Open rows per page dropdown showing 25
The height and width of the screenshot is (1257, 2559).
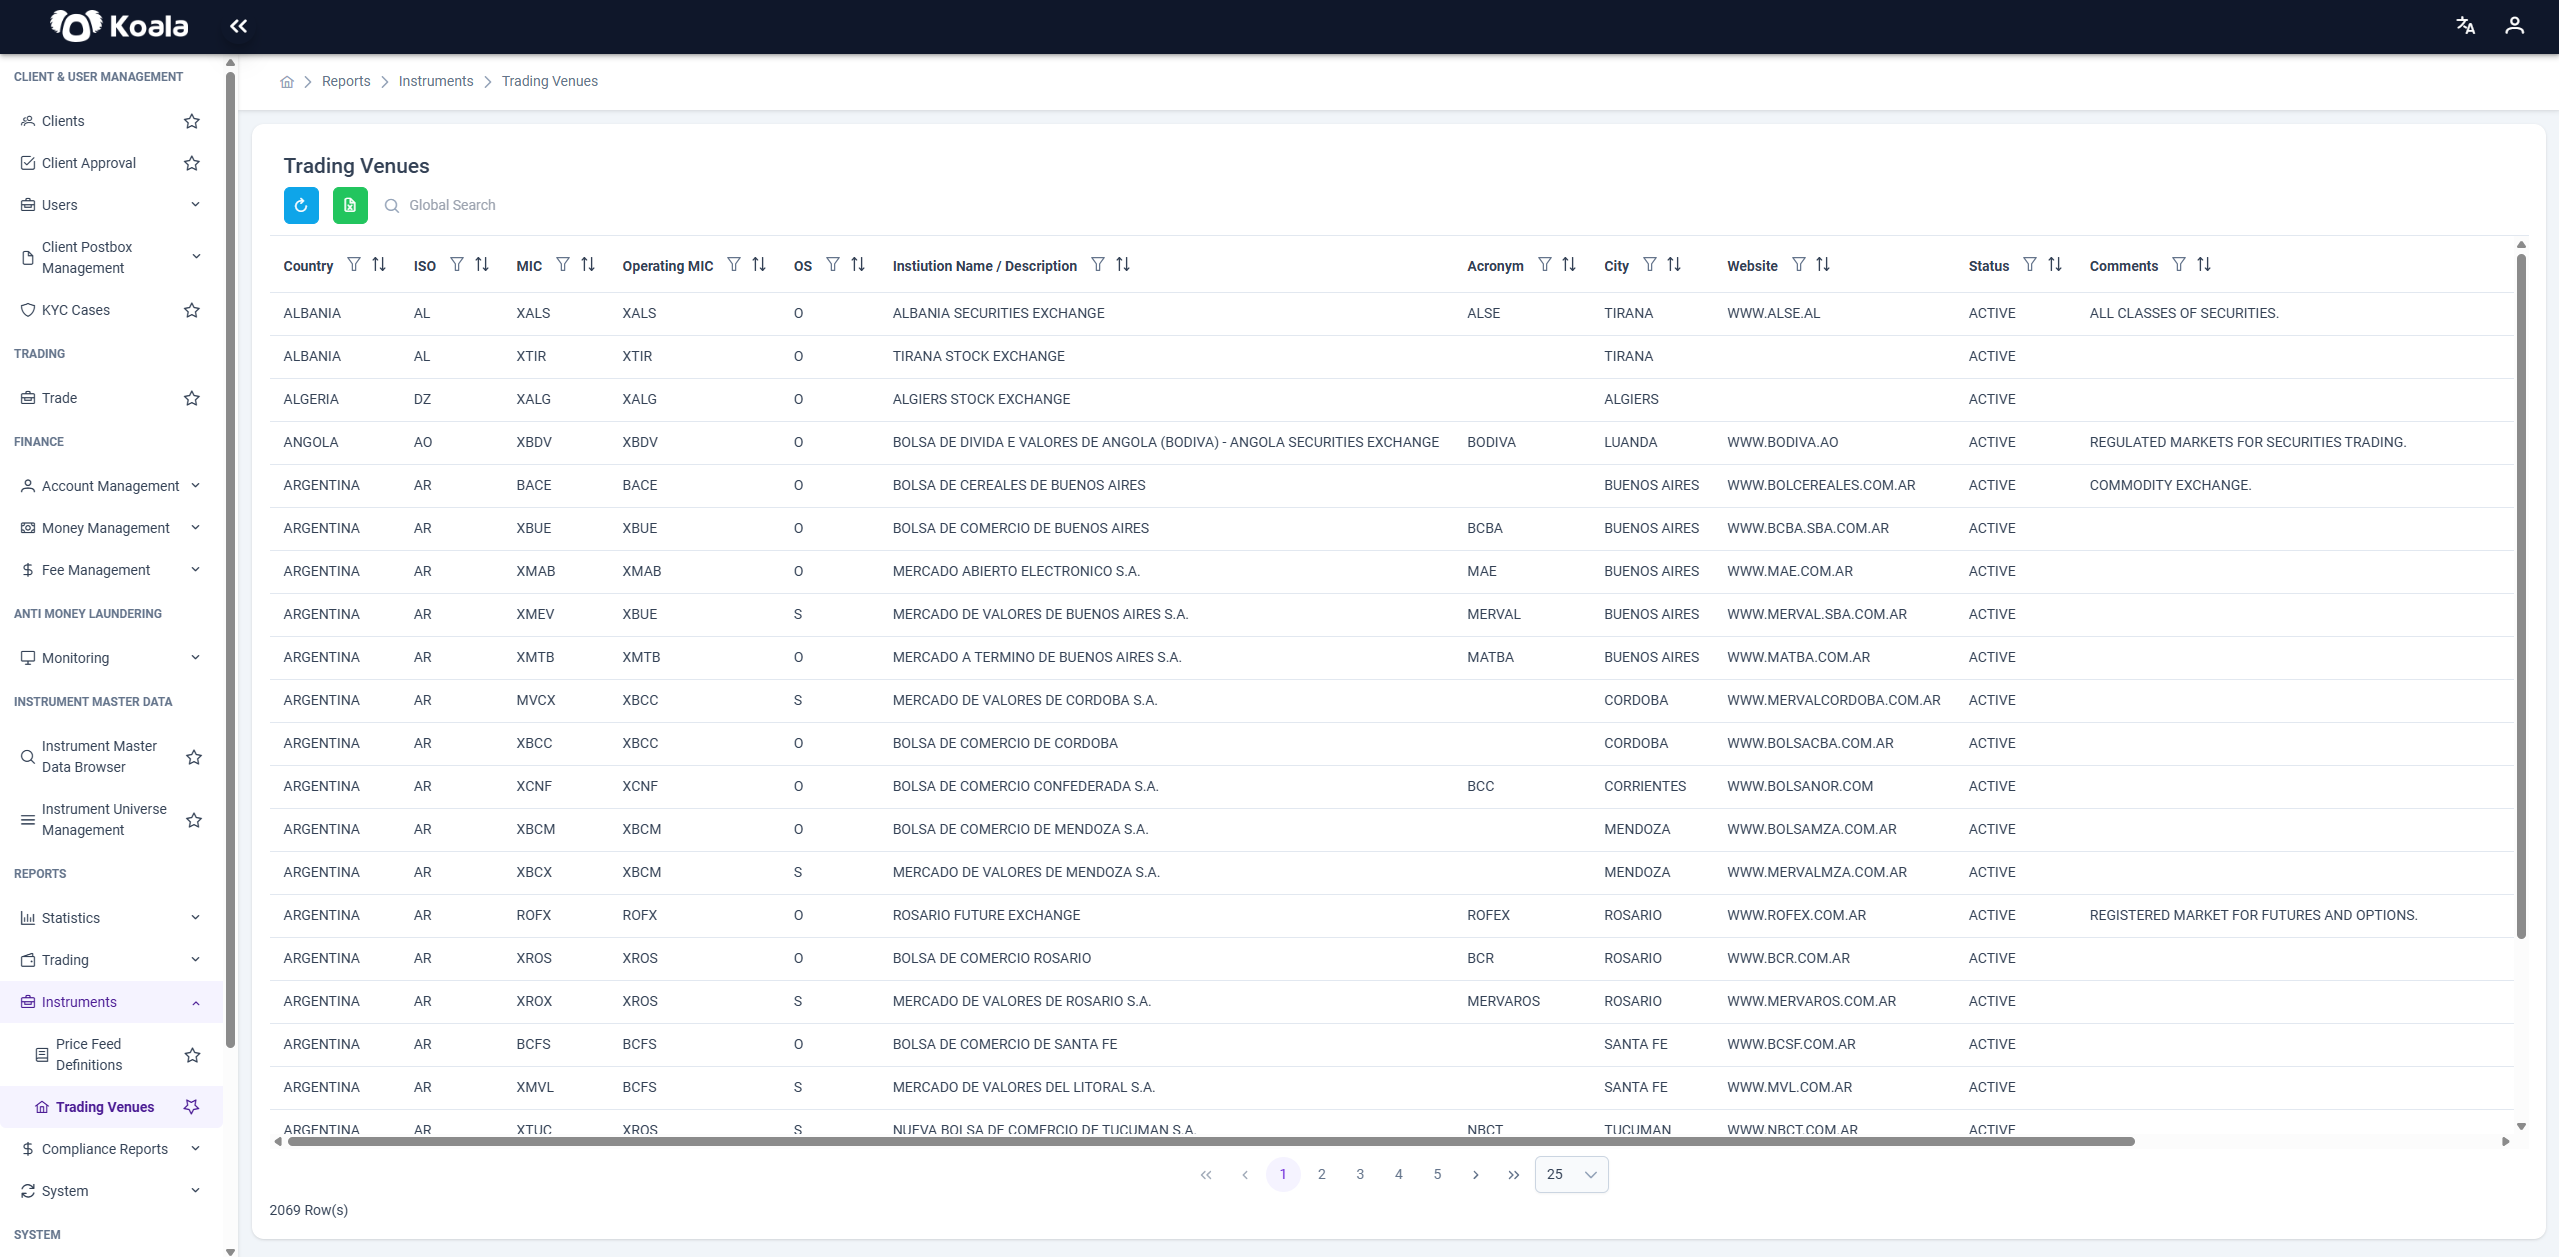[x=1572, y=1174]
